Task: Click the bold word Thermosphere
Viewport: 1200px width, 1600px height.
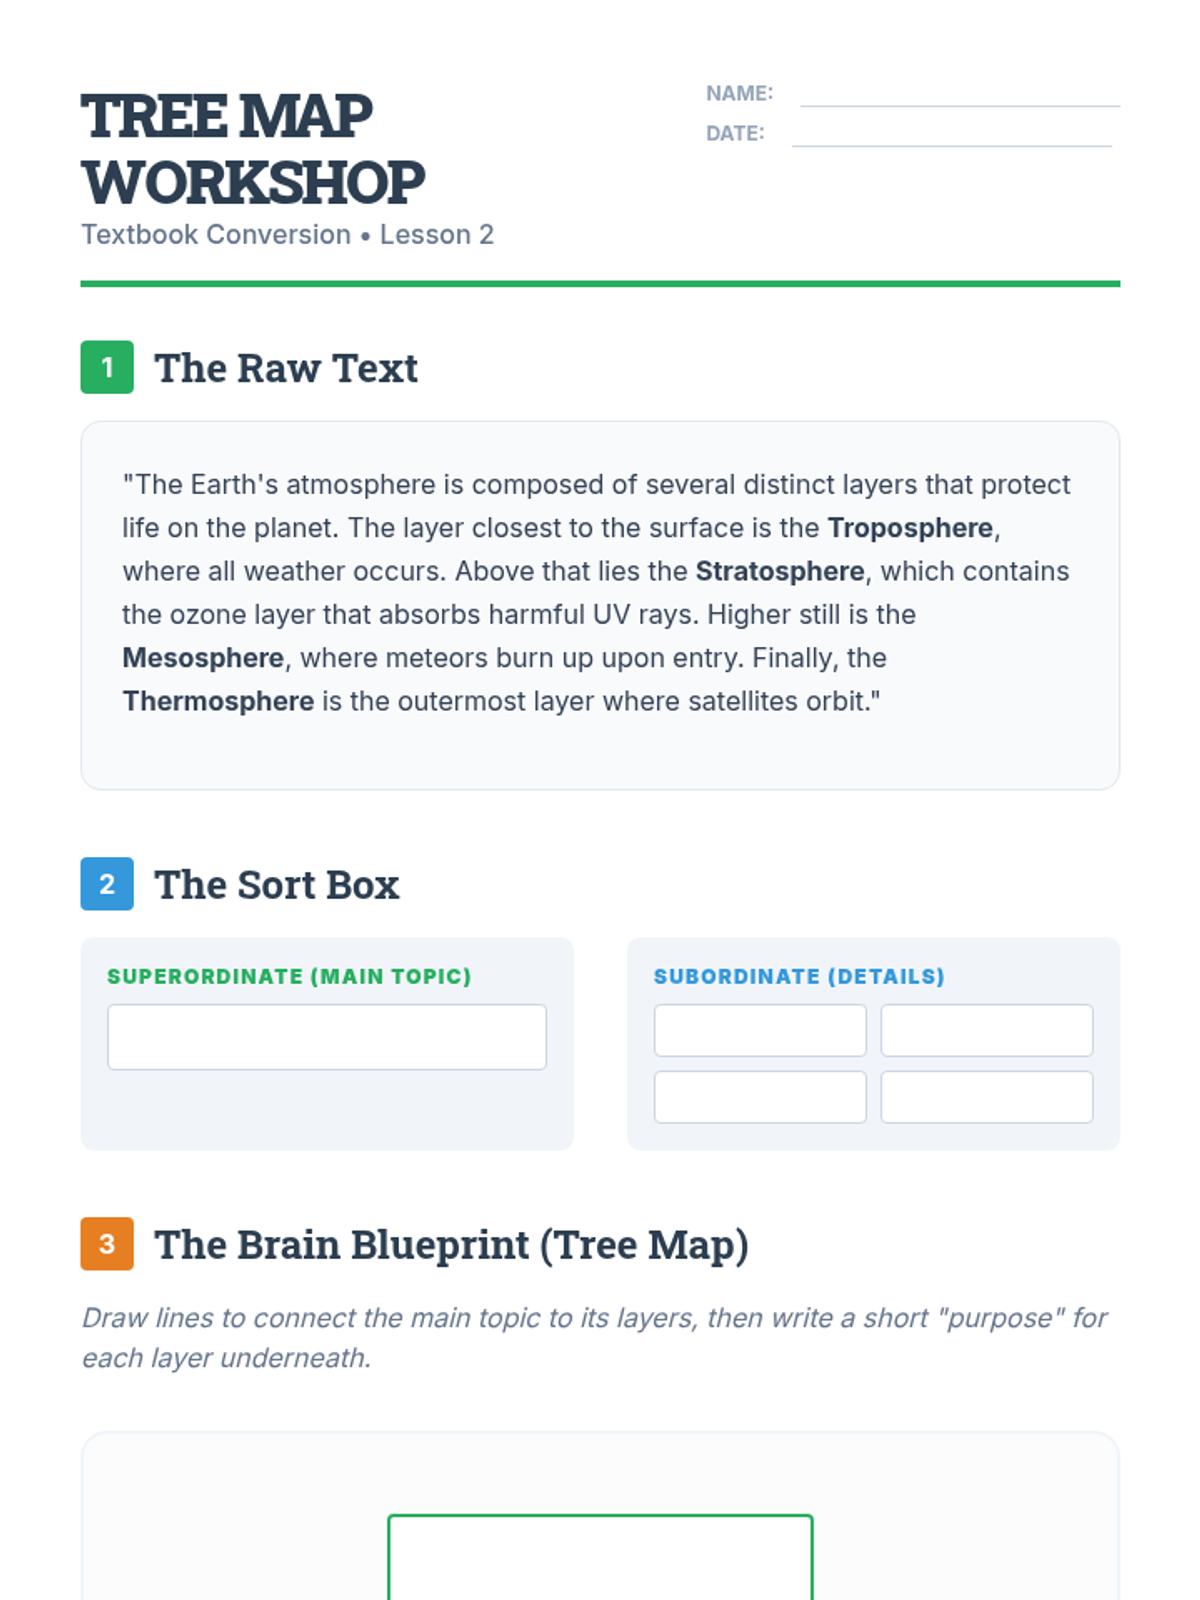Action: click(x=218, y=701)
